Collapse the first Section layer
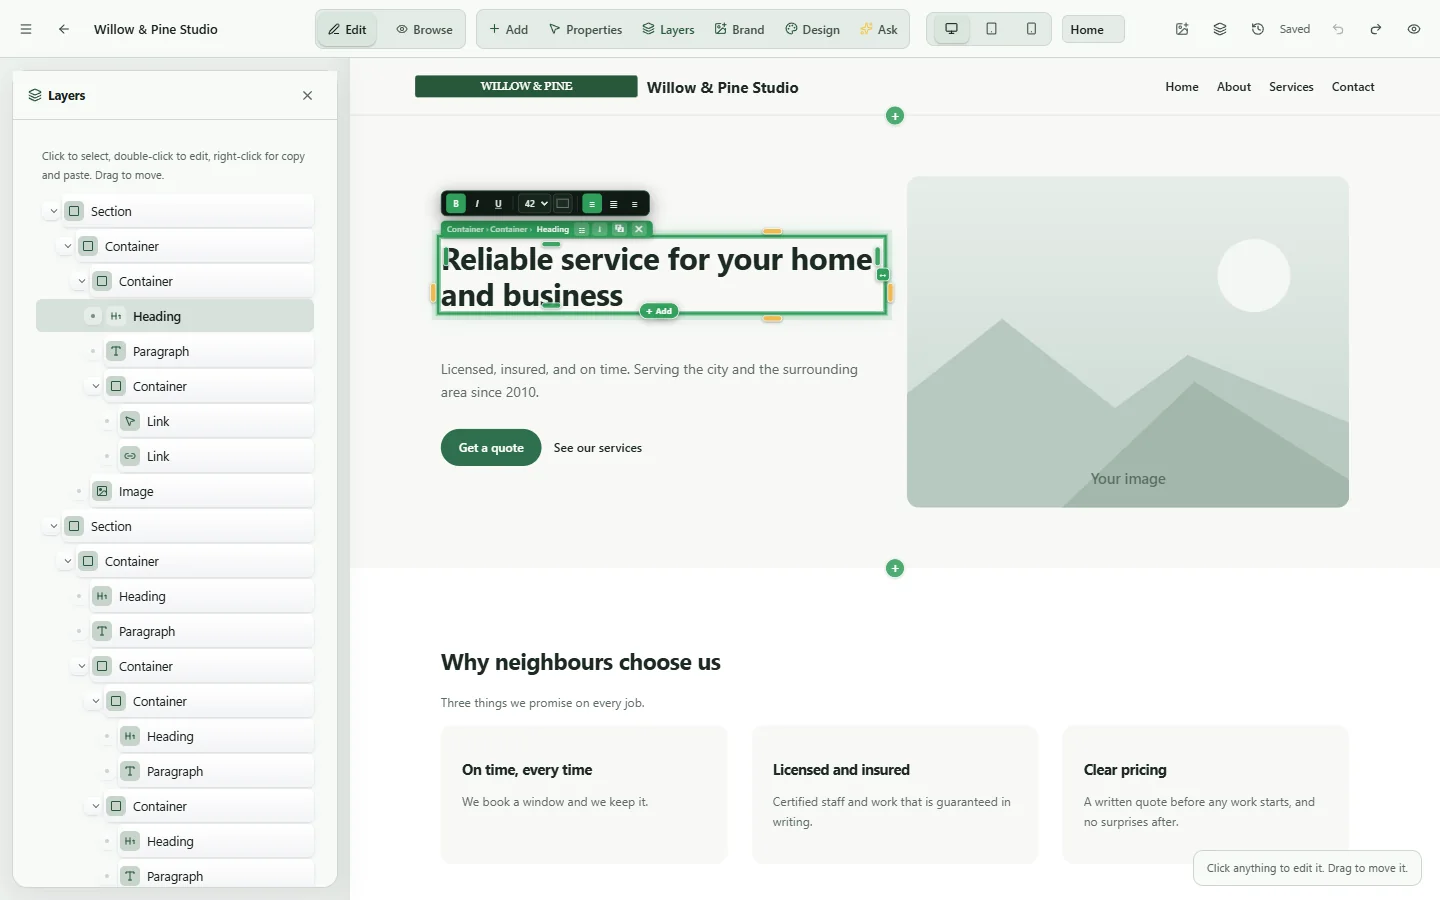The width and height of the screenshot is (1440, 900). [53, 212]
